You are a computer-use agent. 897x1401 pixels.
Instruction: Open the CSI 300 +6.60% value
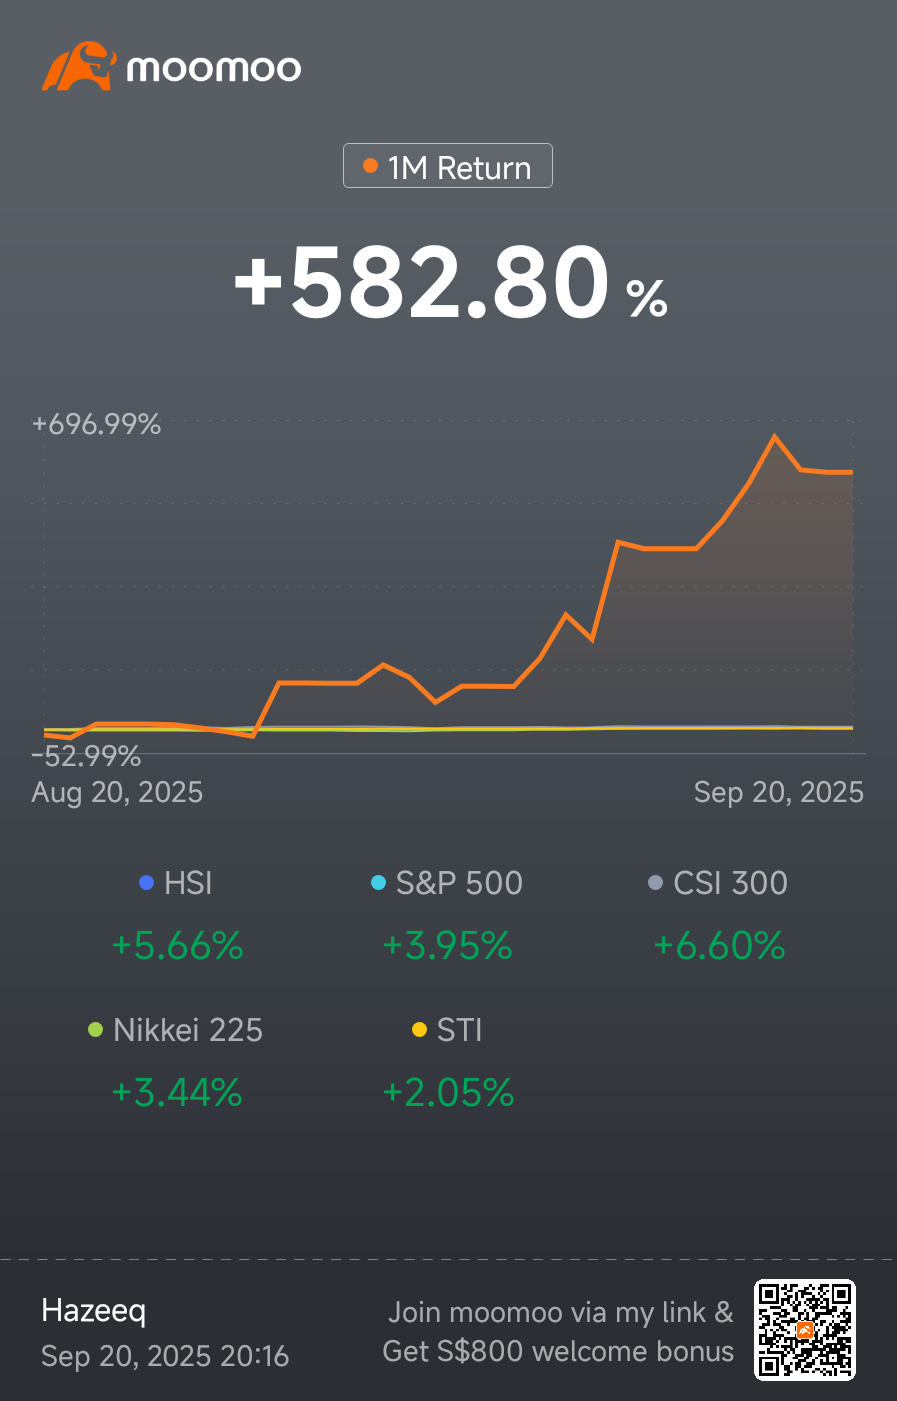(719, 946)
